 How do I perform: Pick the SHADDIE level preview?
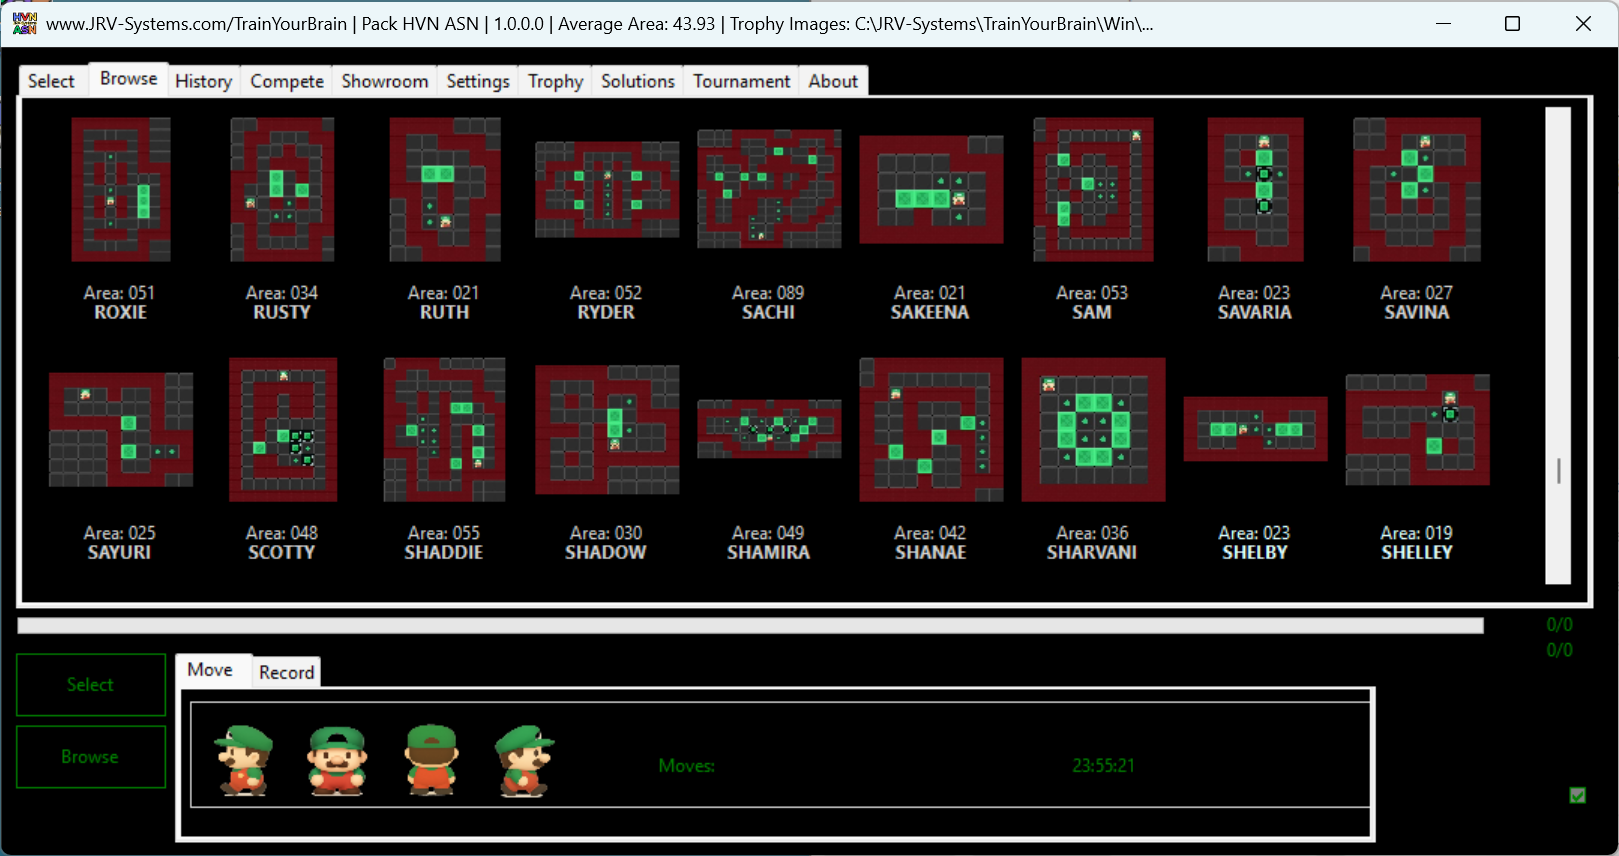(x=444, y=430)
